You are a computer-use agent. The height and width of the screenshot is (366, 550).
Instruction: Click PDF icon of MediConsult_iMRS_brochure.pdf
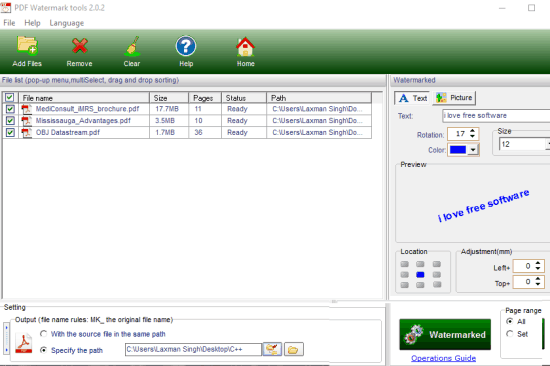coord(26,109)
